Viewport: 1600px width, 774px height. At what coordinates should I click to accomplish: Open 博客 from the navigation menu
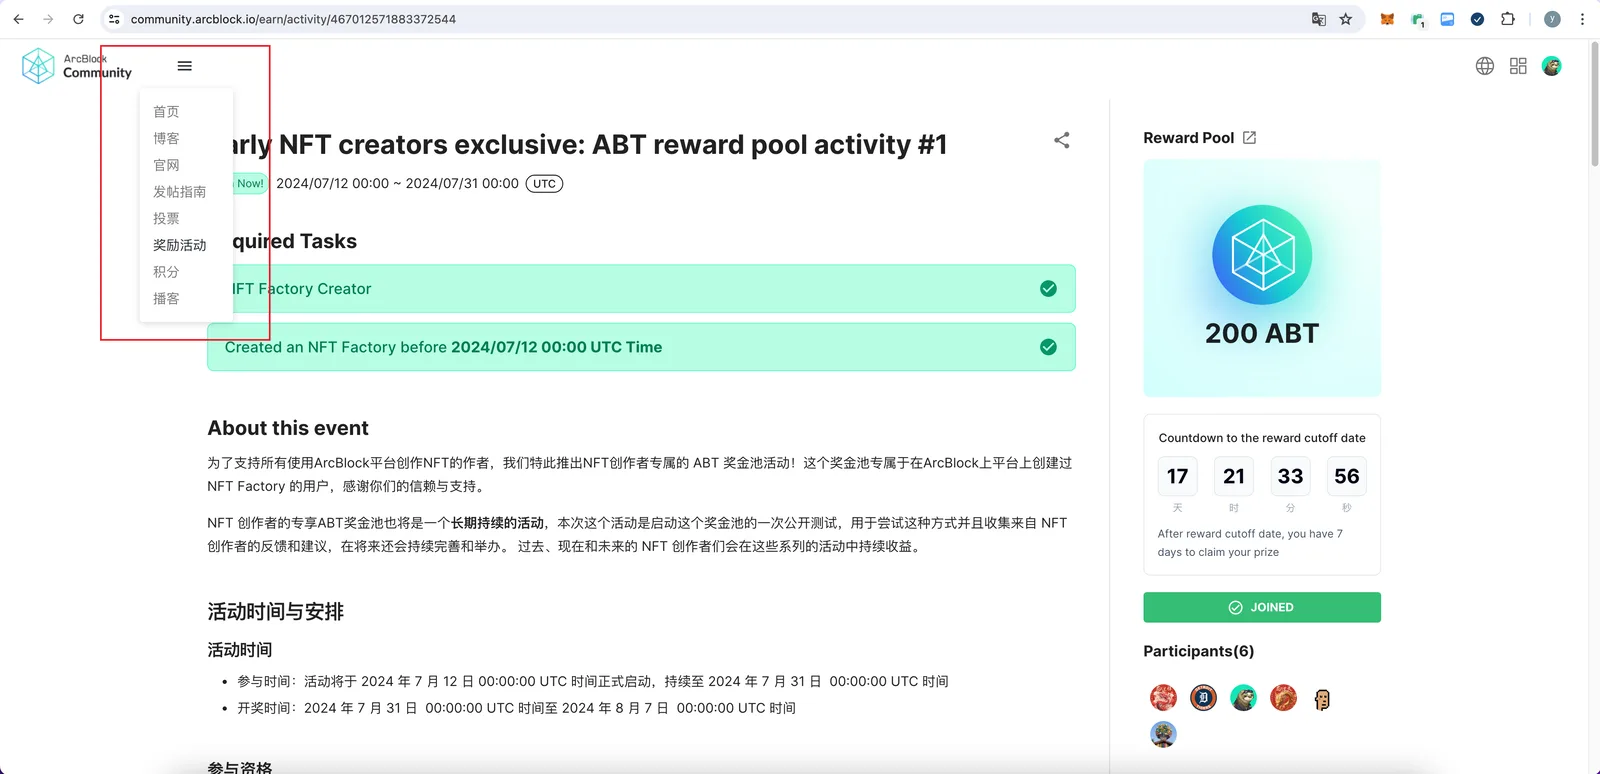166,139
